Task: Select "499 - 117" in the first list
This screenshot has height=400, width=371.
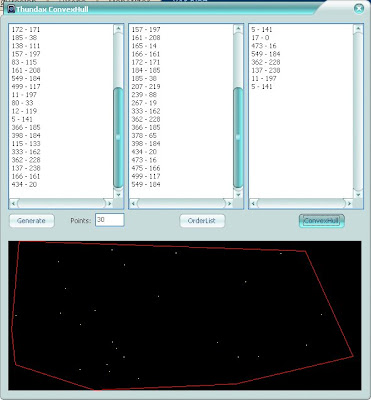Action: (26, 86)
